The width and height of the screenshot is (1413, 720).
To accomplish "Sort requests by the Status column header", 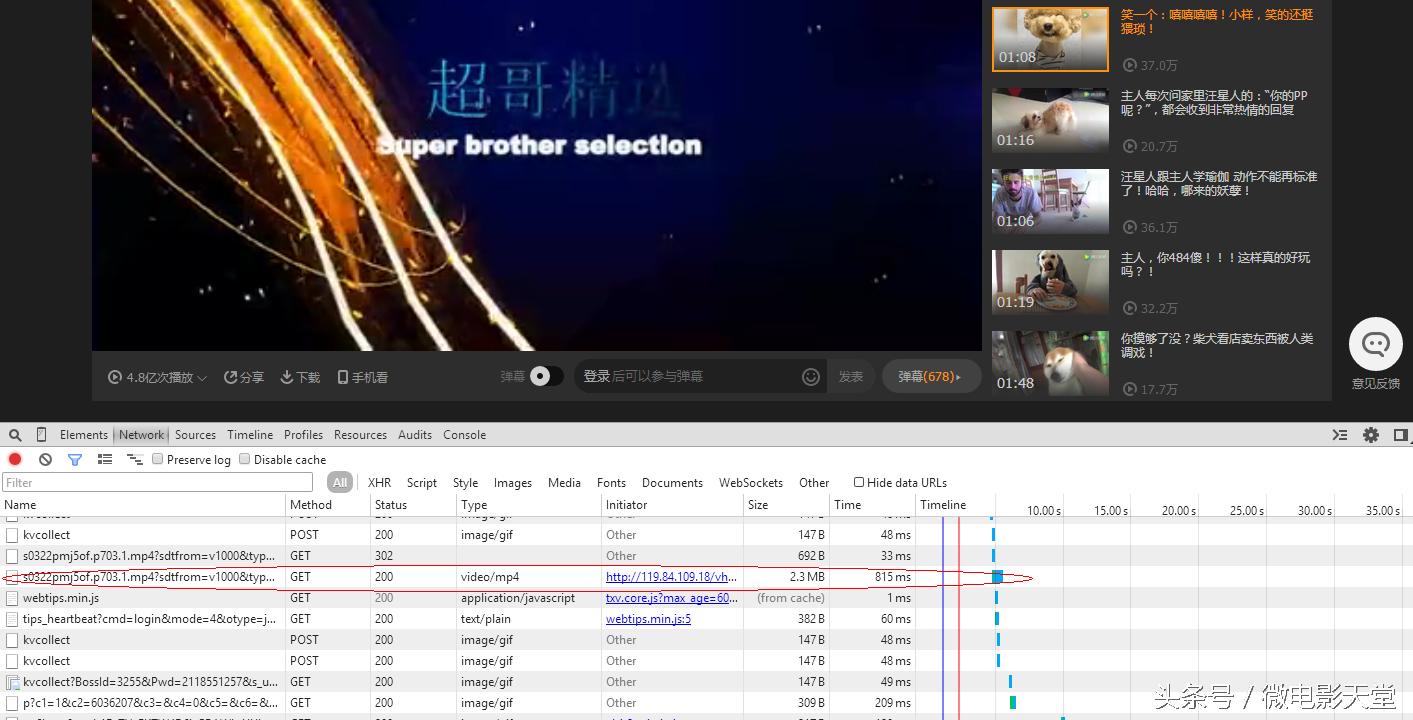I will tap(413, 505).
